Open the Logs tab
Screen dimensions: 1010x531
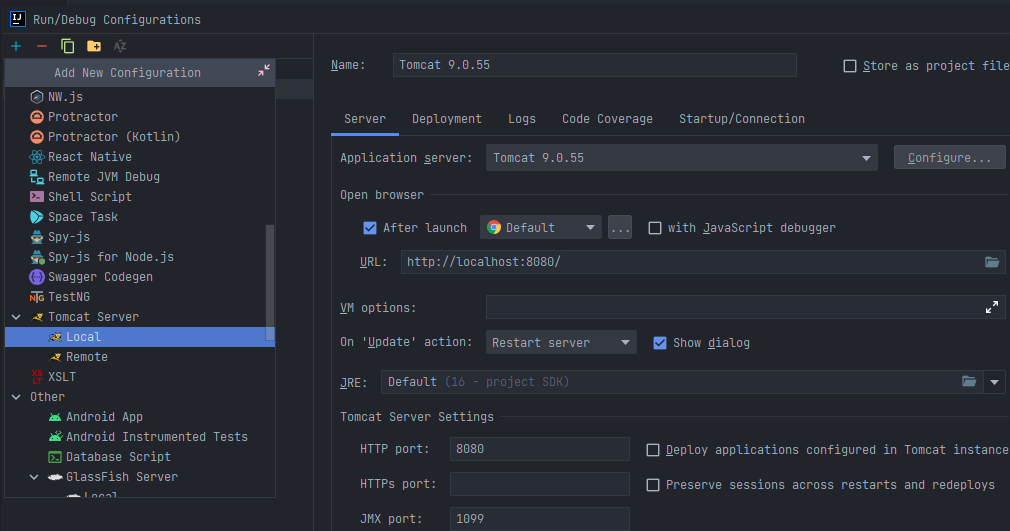tap(522, 119)
